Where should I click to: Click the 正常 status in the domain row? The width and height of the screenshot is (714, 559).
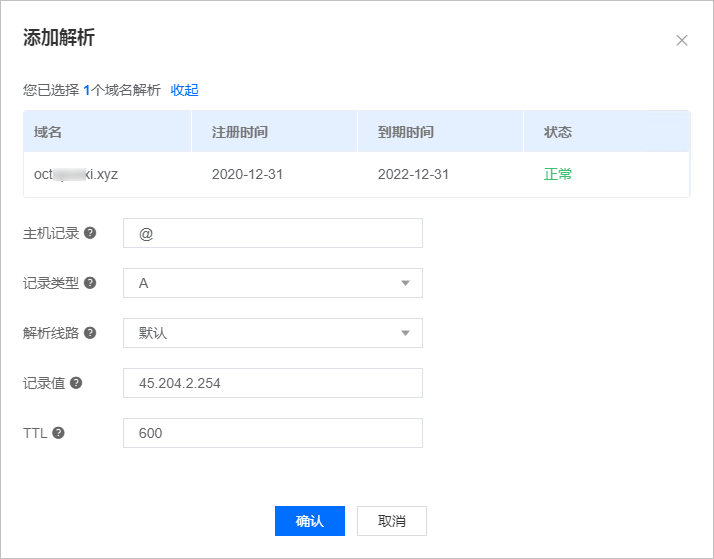click(558, 174)
